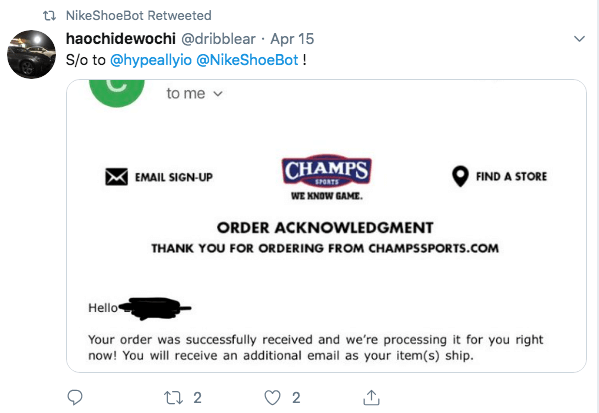The image size is (599, 413).
Task: Click the Champs Sports logo image
Action: tap(327, 178)
